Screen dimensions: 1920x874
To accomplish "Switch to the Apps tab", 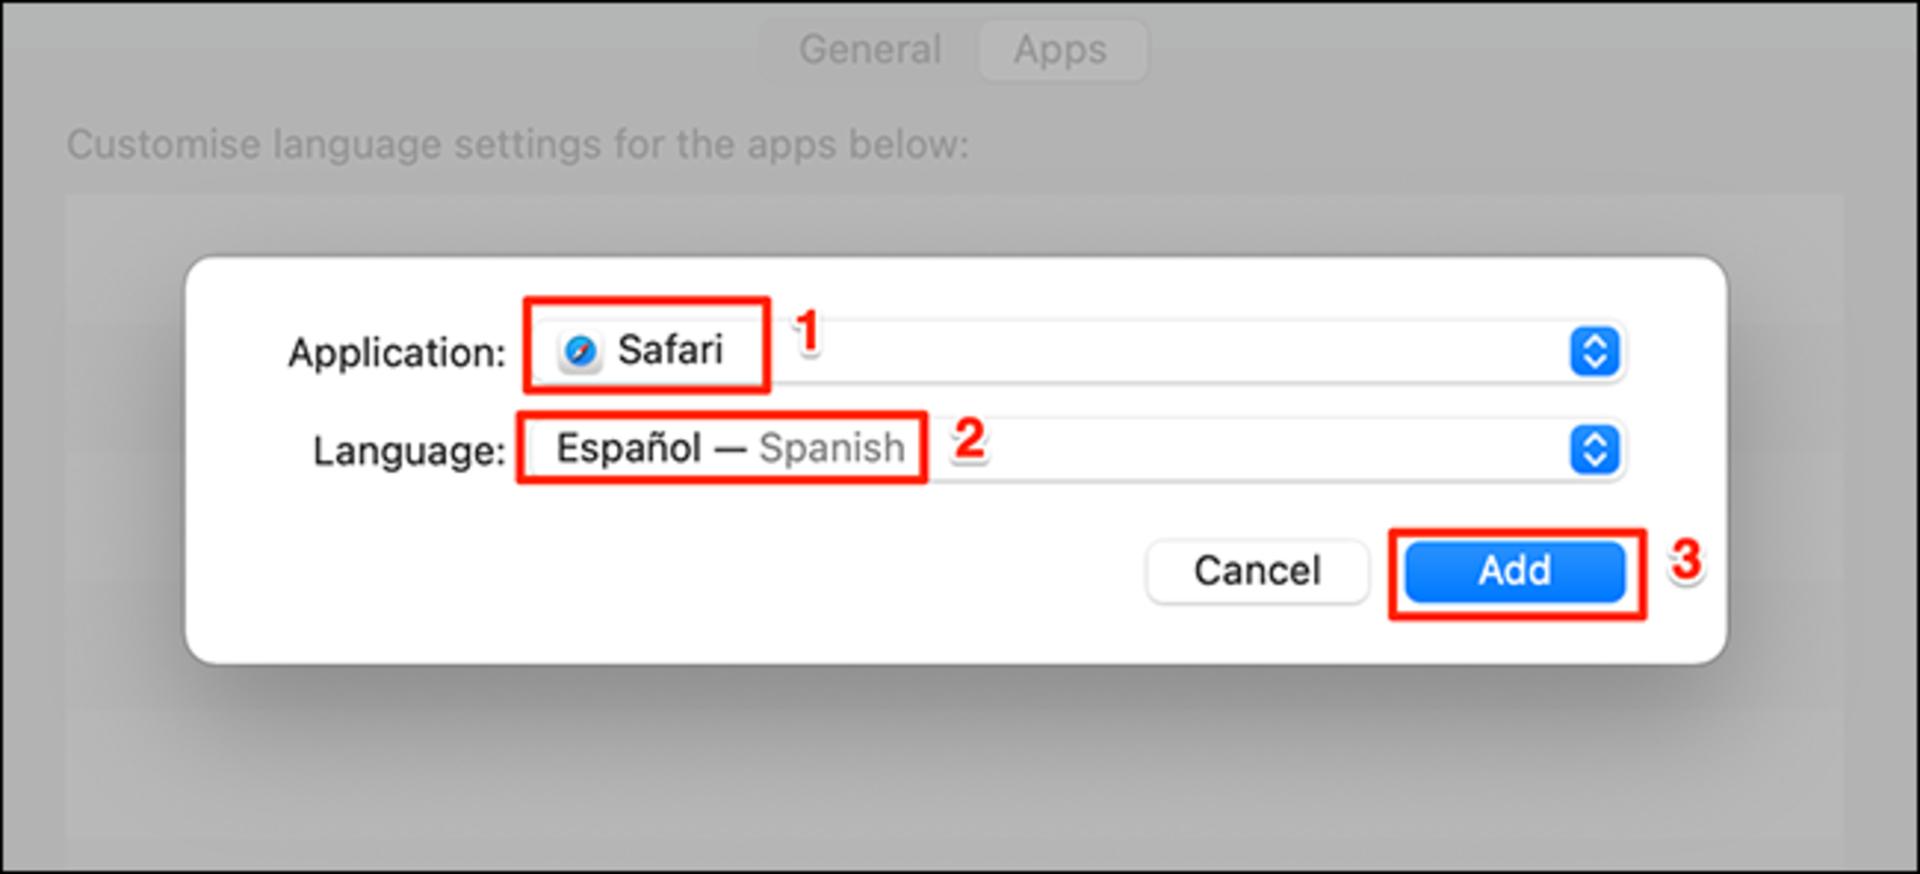I will click(x=1061, y=49).
